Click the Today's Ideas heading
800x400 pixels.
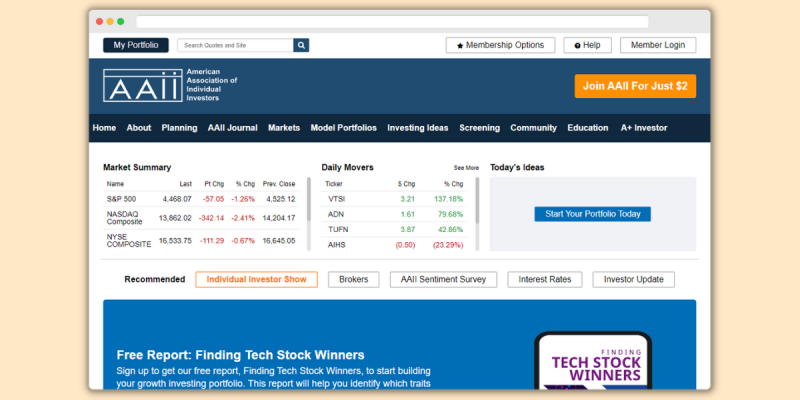(x=517, y=167)
